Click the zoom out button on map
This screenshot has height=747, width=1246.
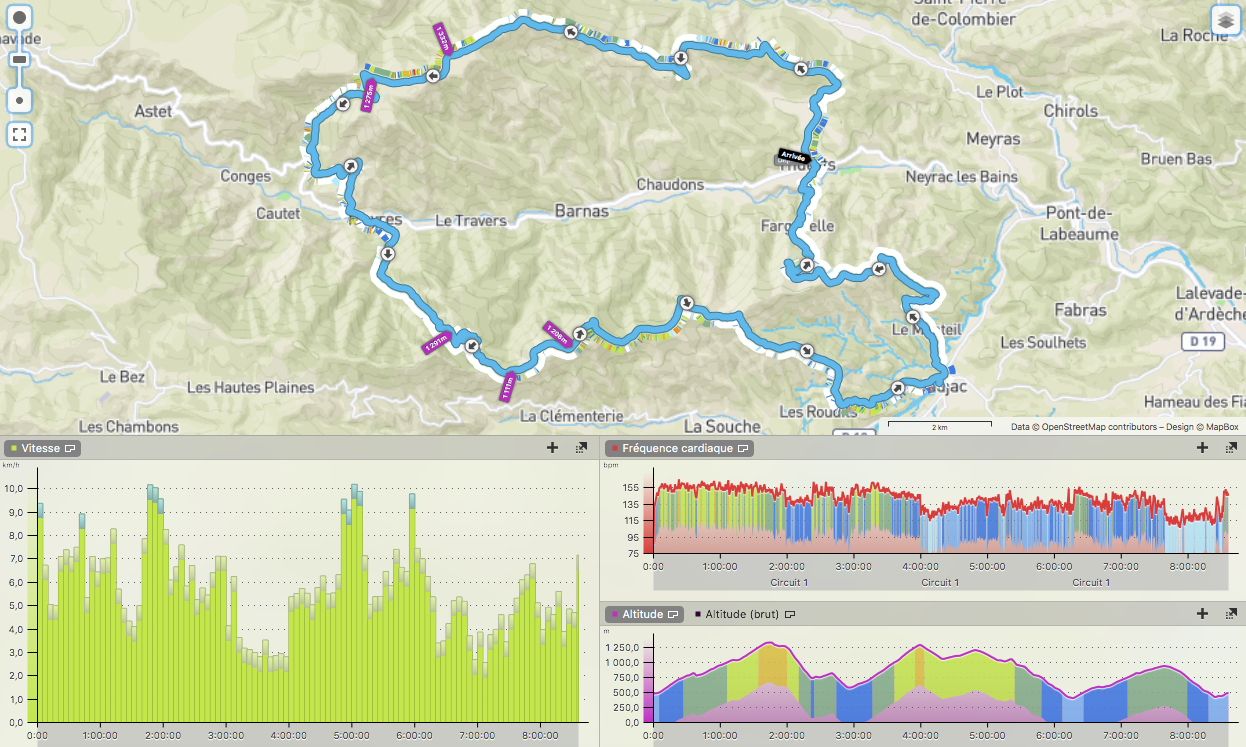19,100
